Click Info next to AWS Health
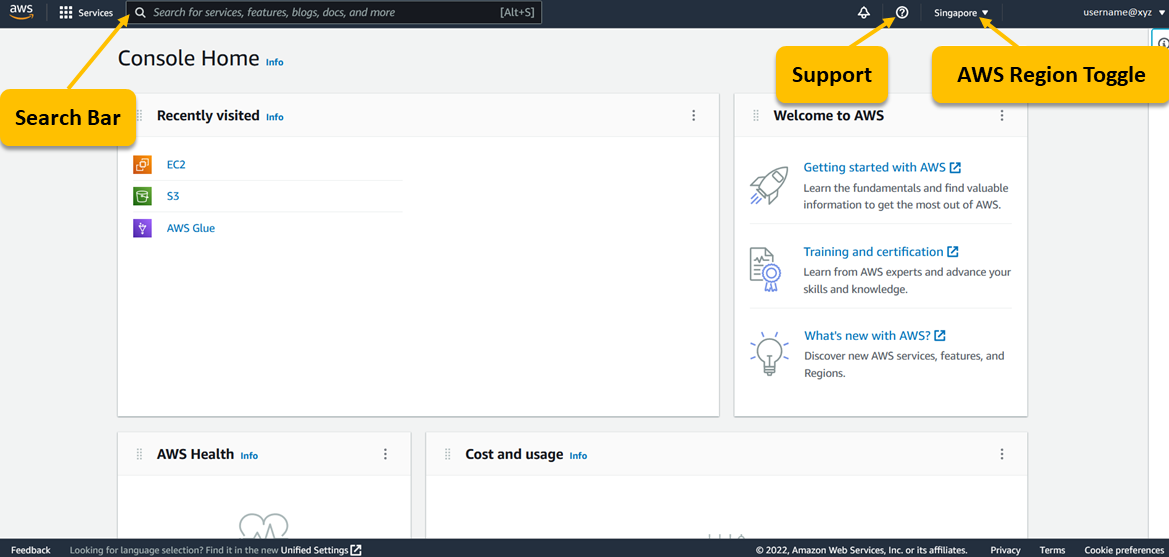 pyautogui.click(x=249, y=456)
